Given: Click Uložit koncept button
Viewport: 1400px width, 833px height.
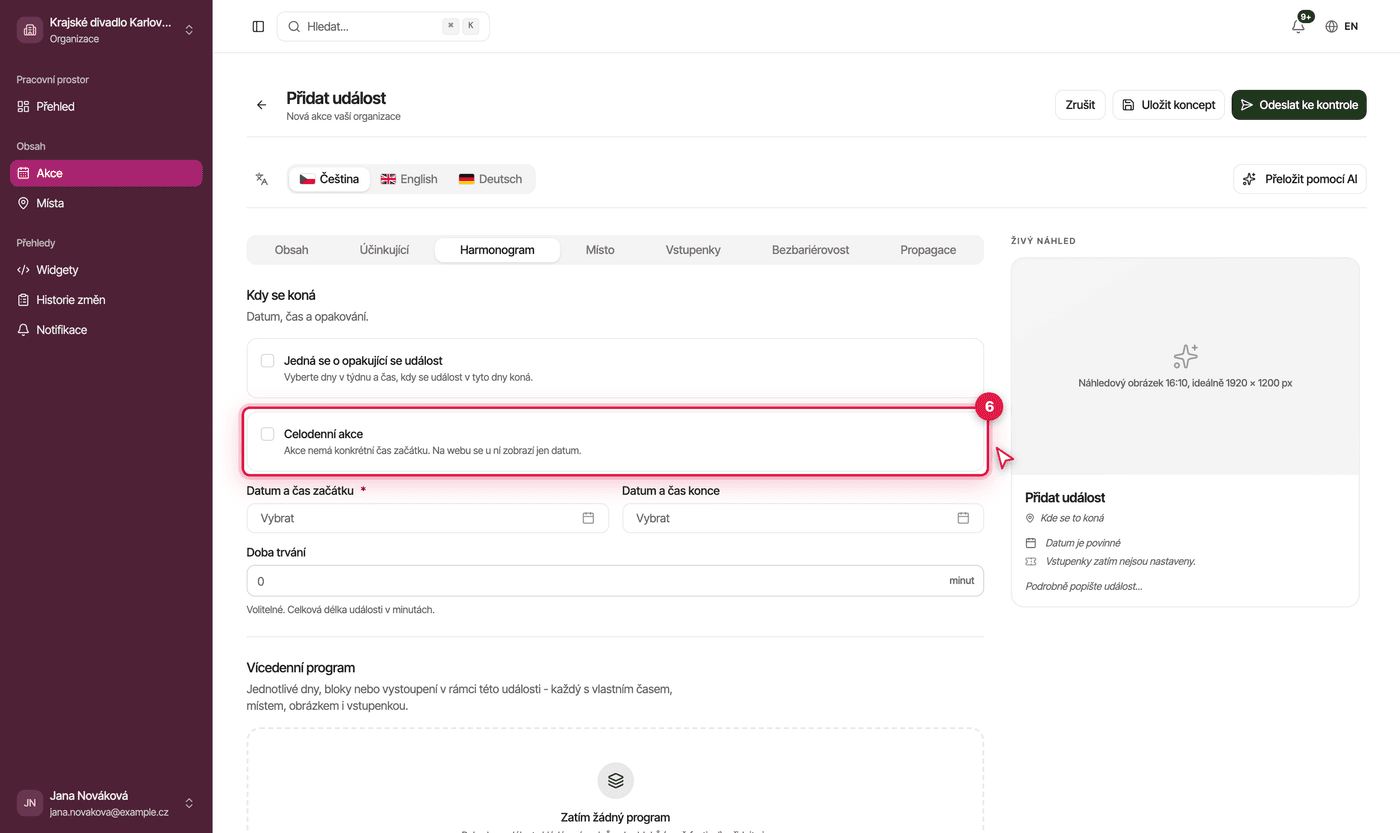Looking at the screenshot, I should (1168, 105).
